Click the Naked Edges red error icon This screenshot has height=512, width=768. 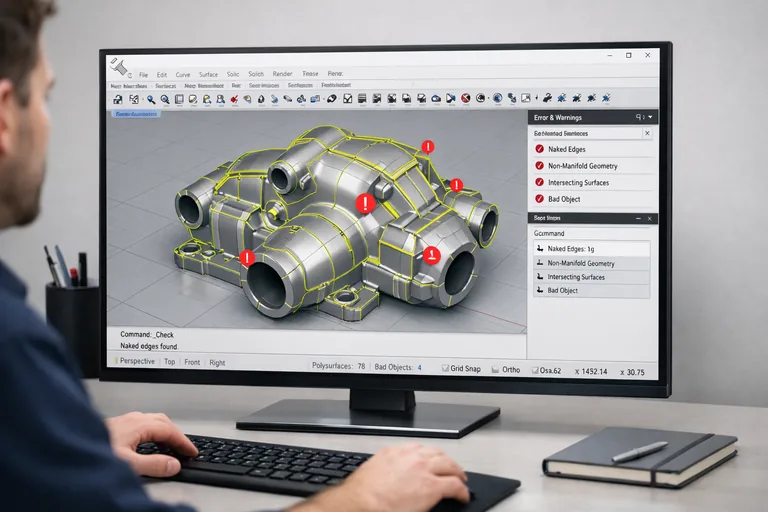pos(540,149)
